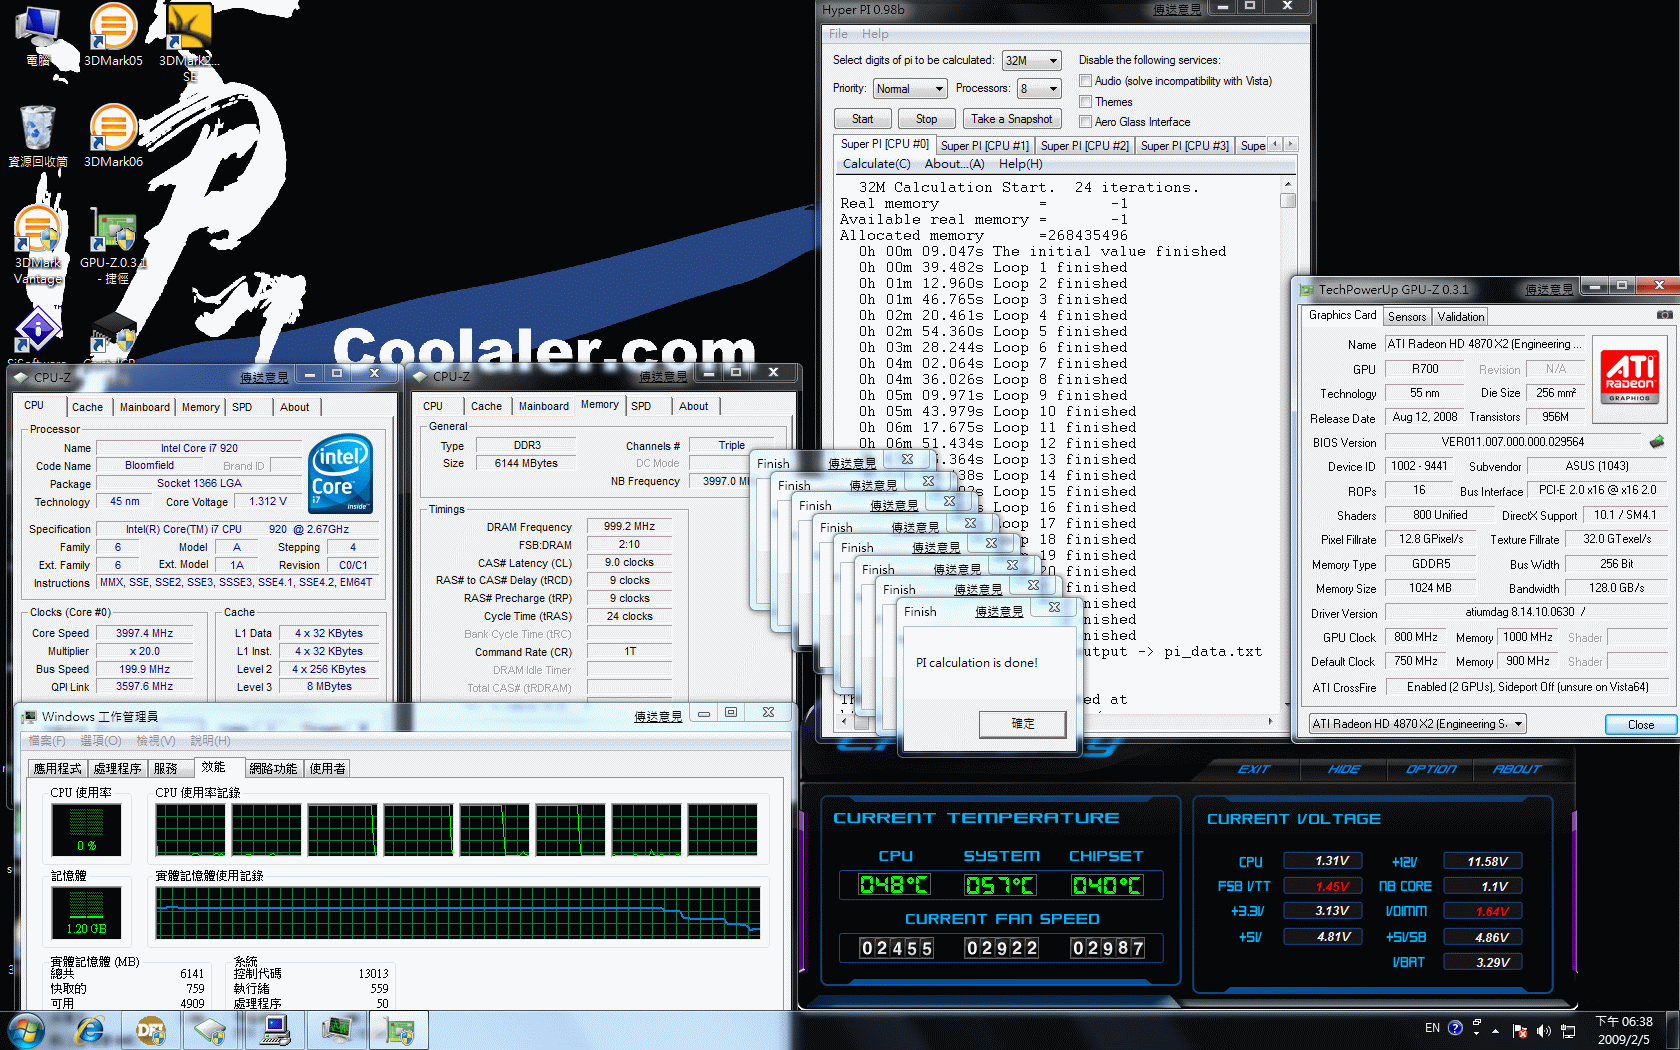Click the blue help tray icon
Screen dimensions: 1680x1050
coord(1455,1027)
